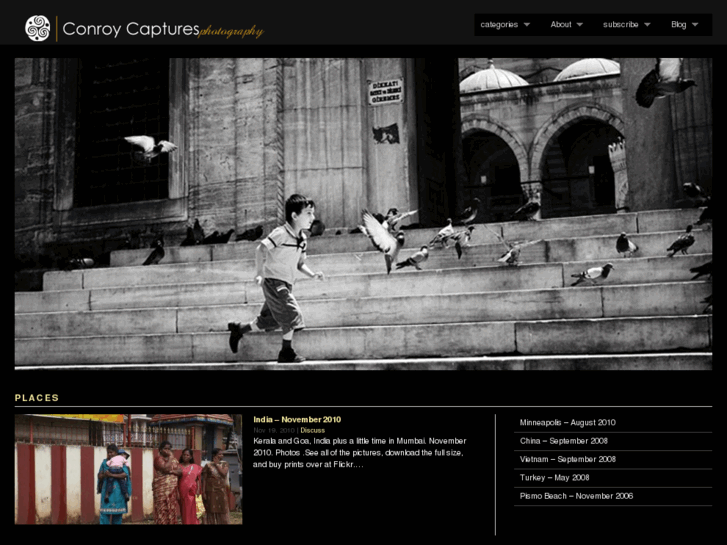Open Vietnam – September 2008 post
Image resolution: width=727 pixels, height=545 pixels.
pyautogui.click(x=568, y=459)
